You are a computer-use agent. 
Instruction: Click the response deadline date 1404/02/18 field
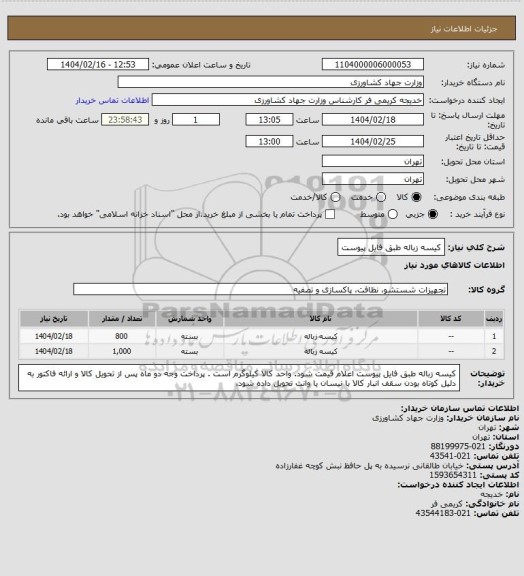373,120
